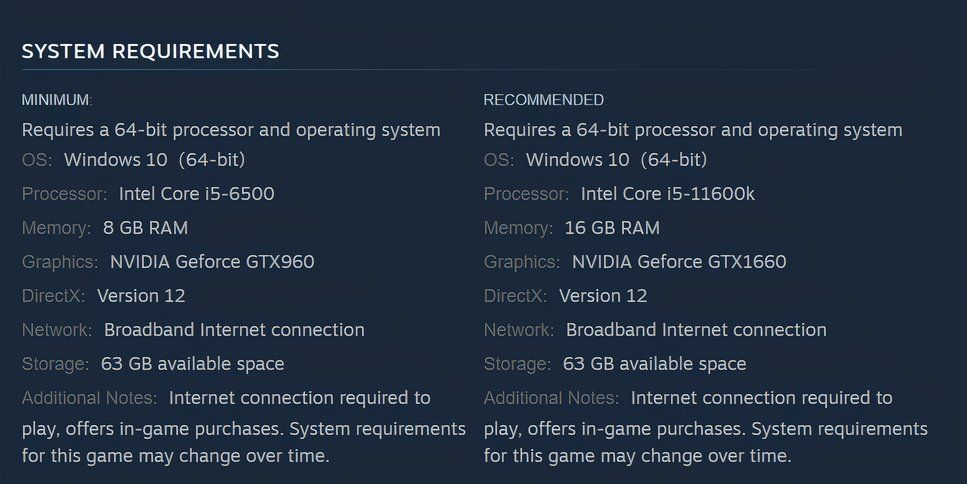Viewport: 967px width, 484px height.
Task: Click 63 GB available space in Recommended column
Action: click(654, 364)
